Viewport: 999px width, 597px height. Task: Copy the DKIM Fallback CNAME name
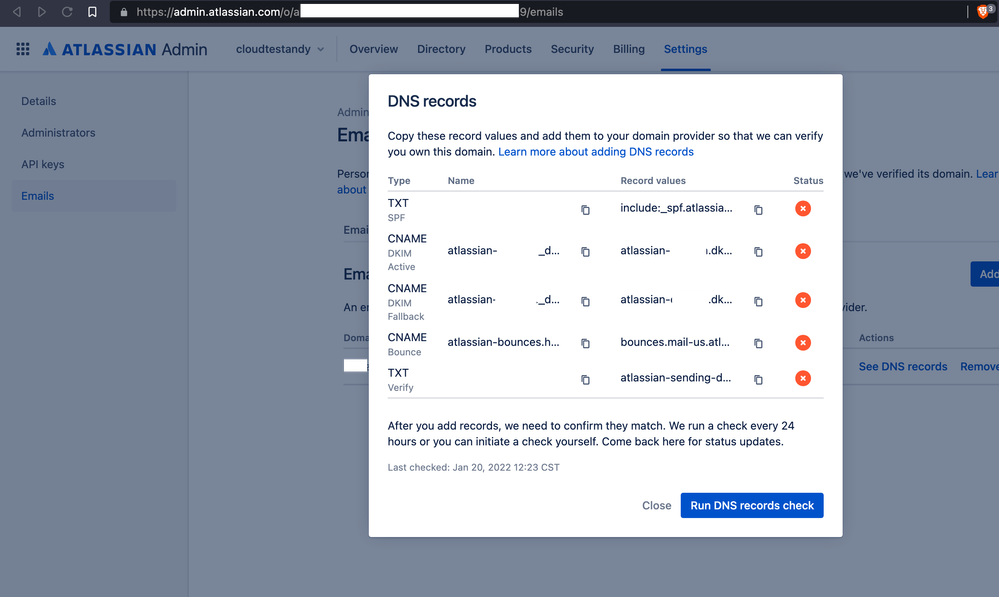tap(585, 301)
